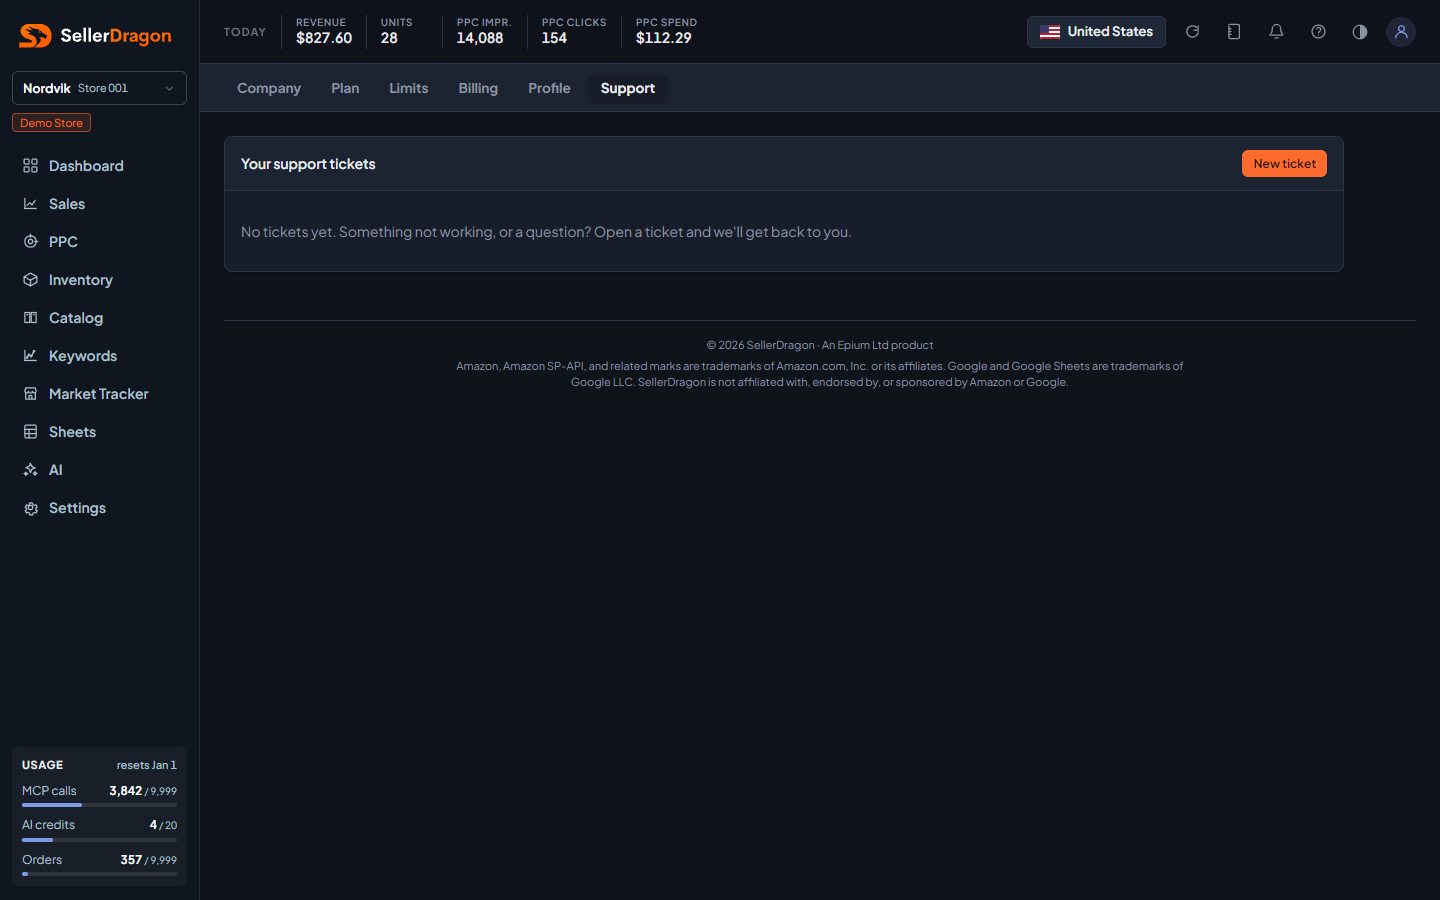Viewport: 1440px width, 900px height.
Task: Click the Inventory box icon
Action: (31, 280)
